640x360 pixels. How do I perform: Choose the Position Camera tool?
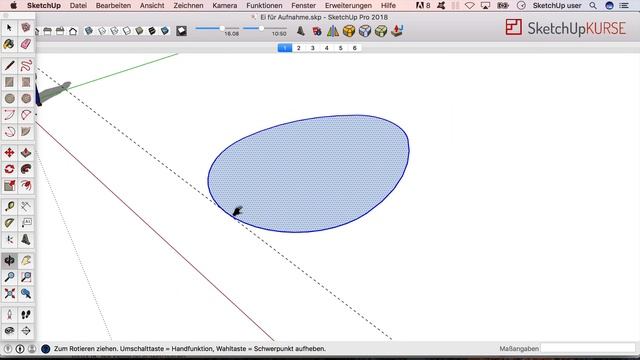(x=9, y=315)
